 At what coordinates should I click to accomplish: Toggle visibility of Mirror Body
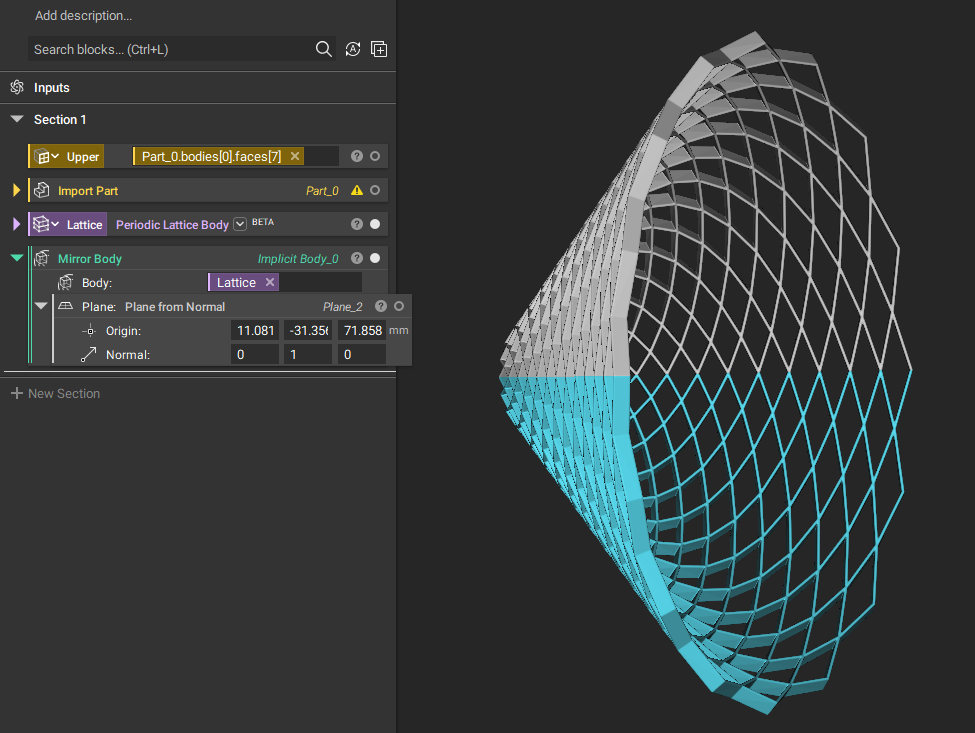(x=375, y=258)
